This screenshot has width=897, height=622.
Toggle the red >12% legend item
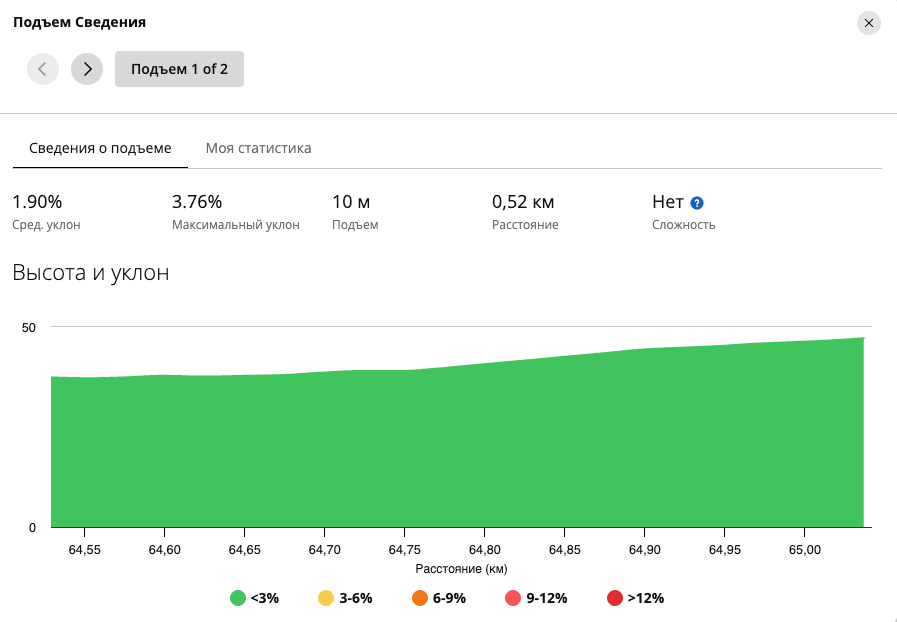point(636,598)
